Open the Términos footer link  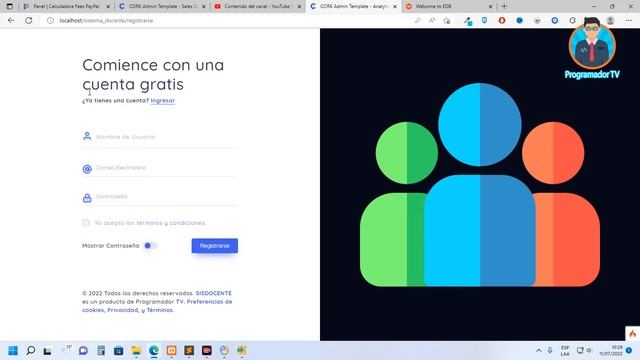click(x=160, y=310)
